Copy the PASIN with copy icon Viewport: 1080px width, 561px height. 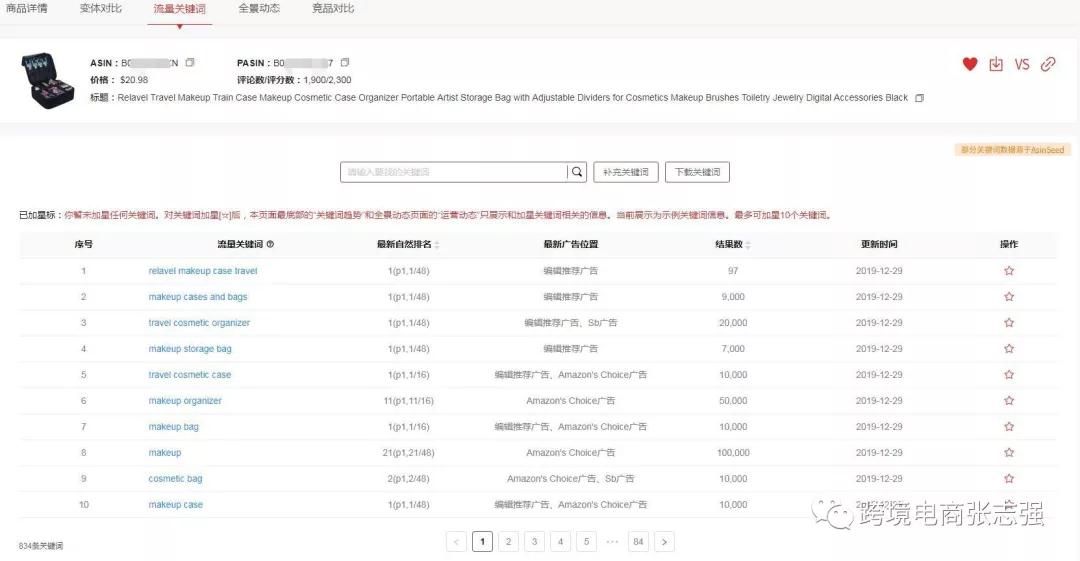pos(345,62)
